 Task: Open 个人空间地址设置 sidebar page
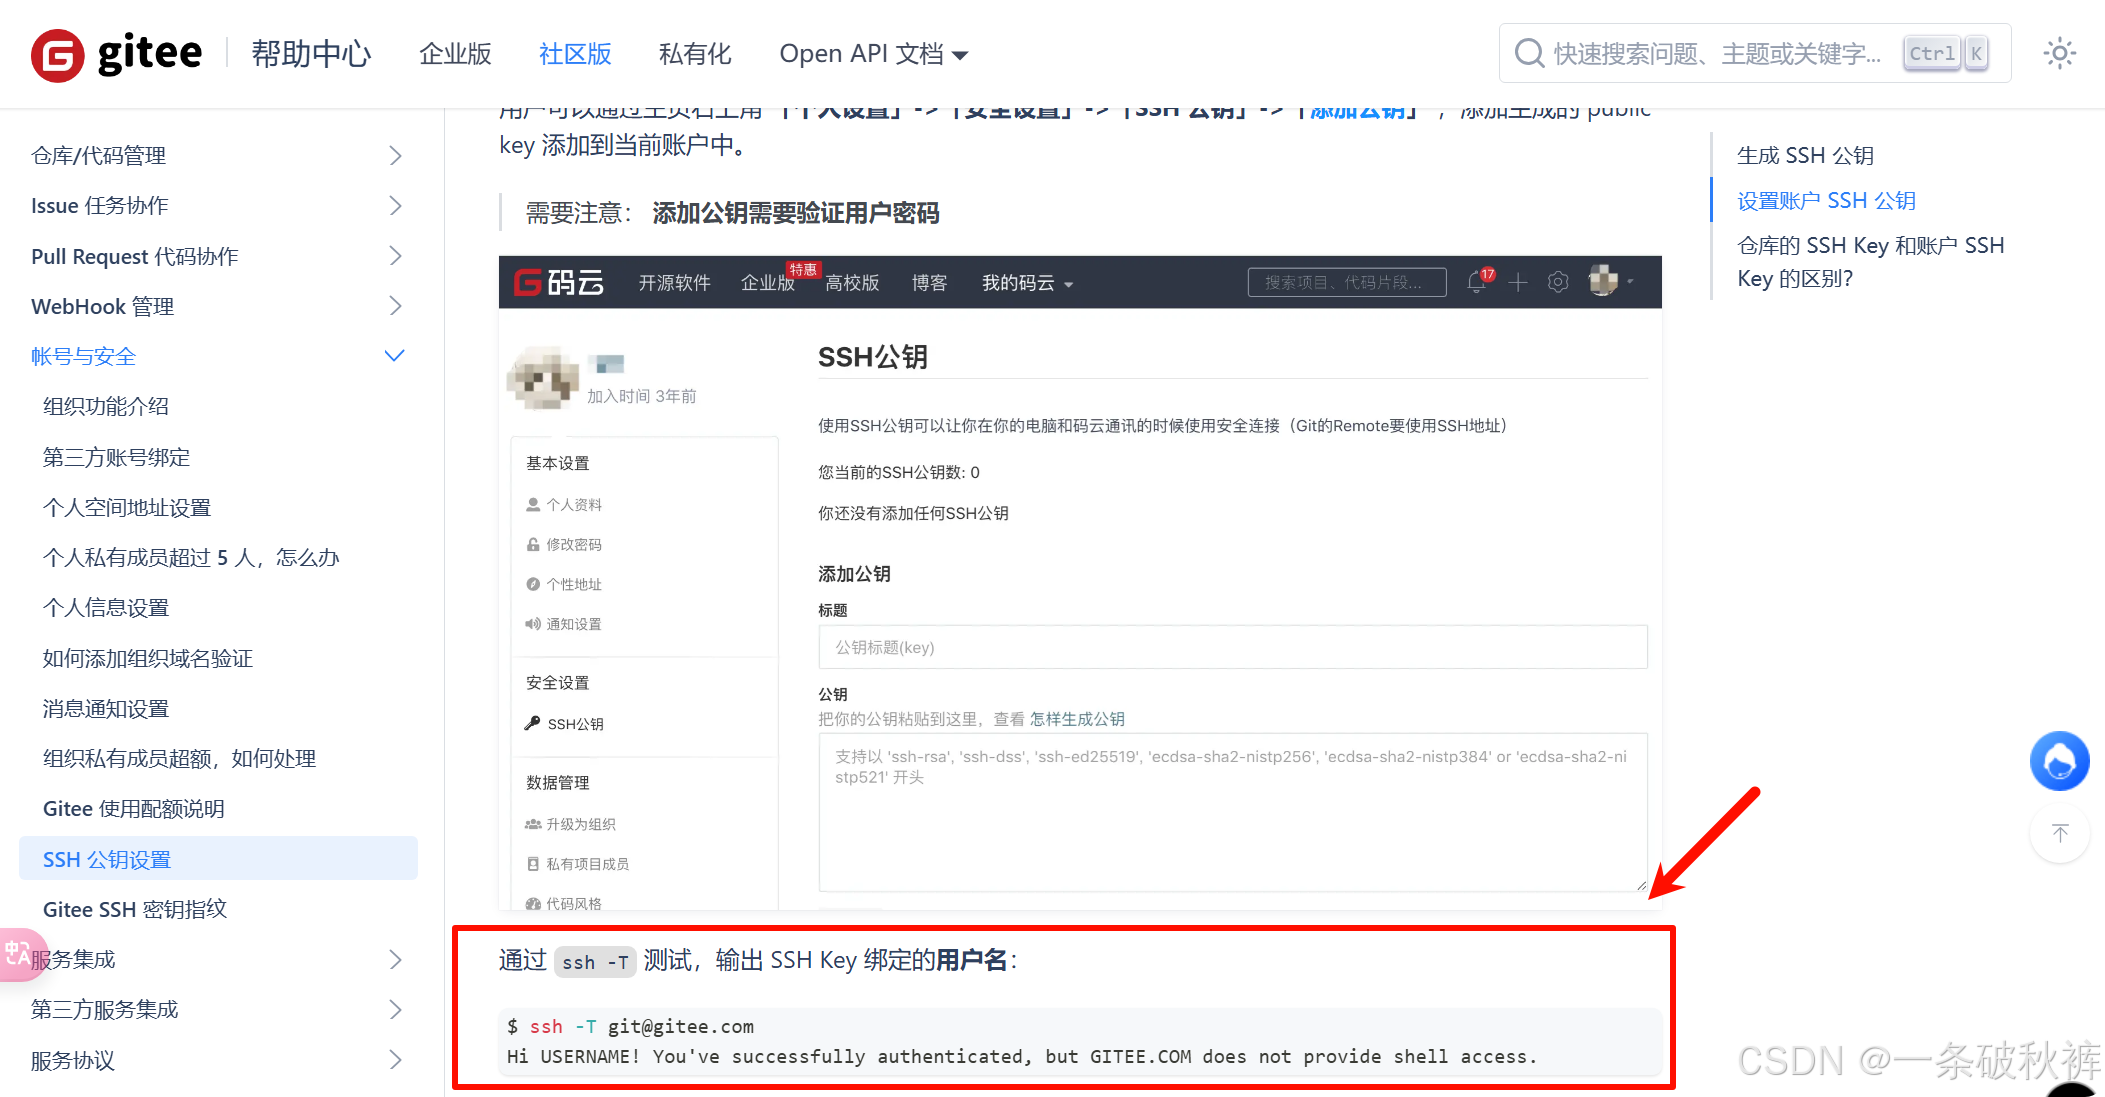click(x=127, y=507)
